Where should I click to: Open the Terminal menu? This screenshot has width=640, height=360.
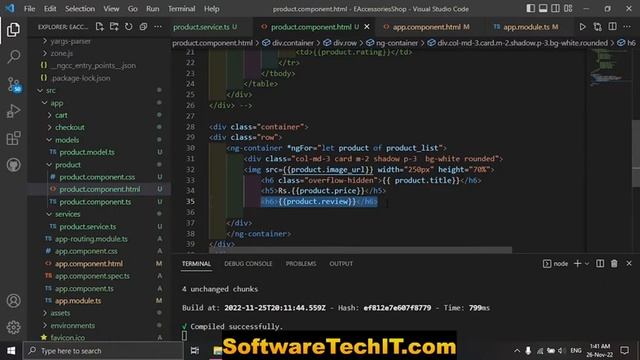(x=182, y=9)
